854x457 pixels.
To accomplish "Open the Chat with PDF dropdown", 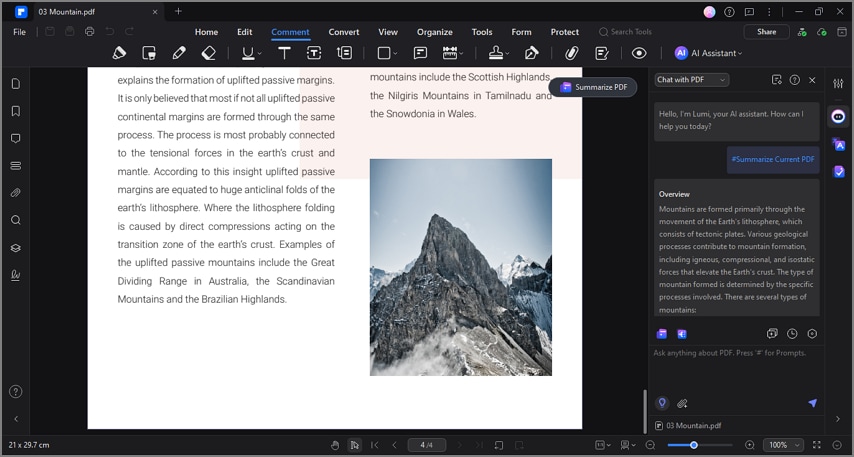I will [x=692, y=80].
